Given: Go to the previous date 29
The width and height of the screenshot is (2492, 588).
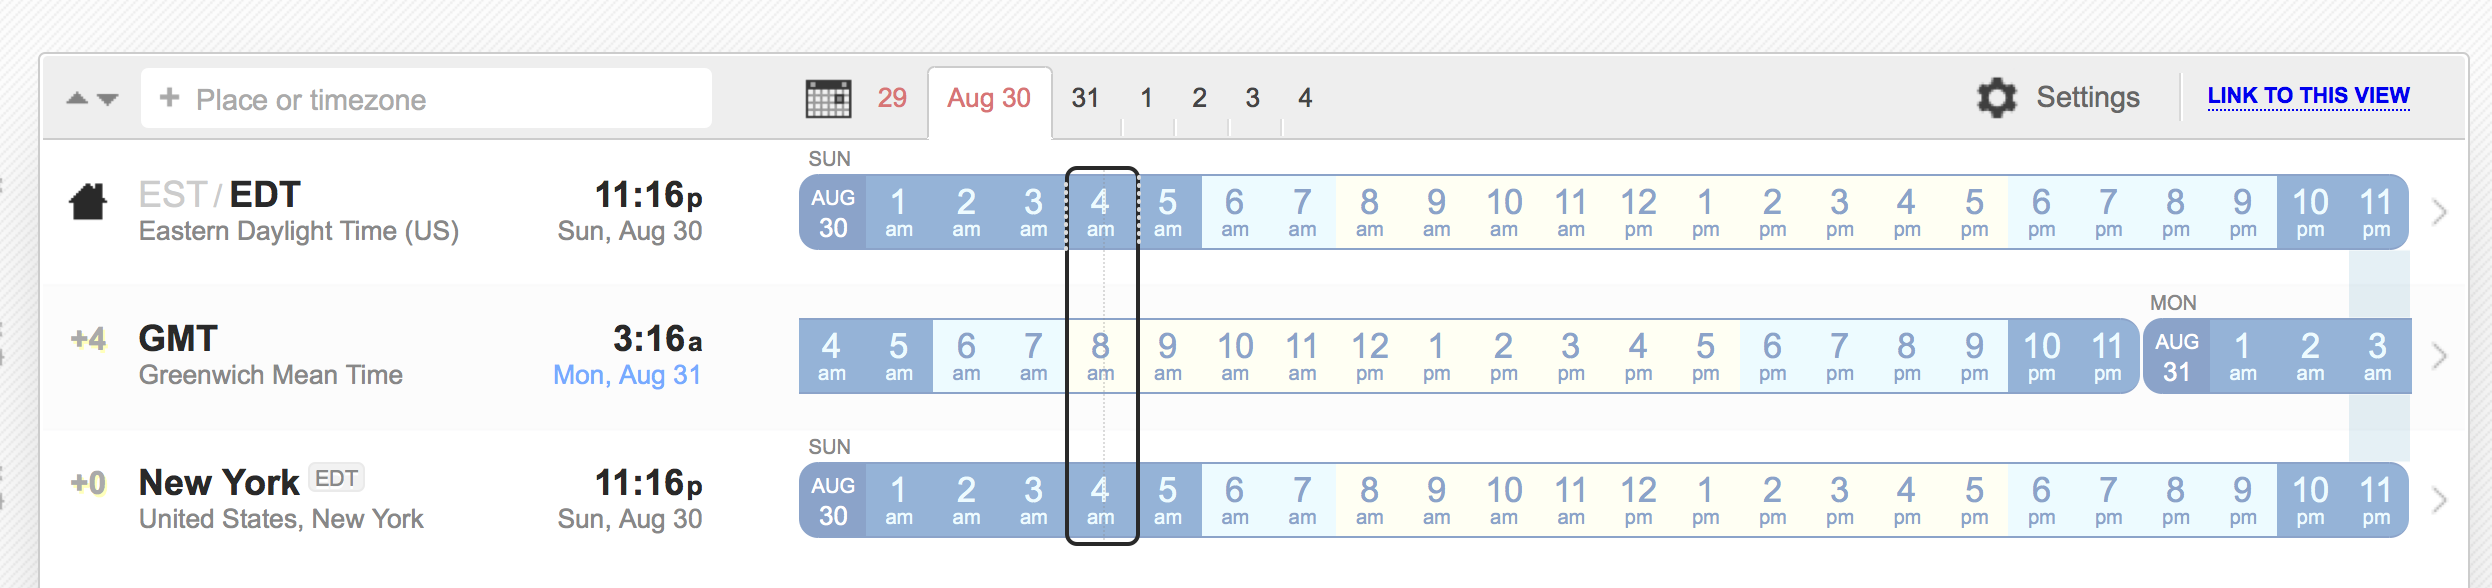Looking at the screenshot, I should click(892, 98).
